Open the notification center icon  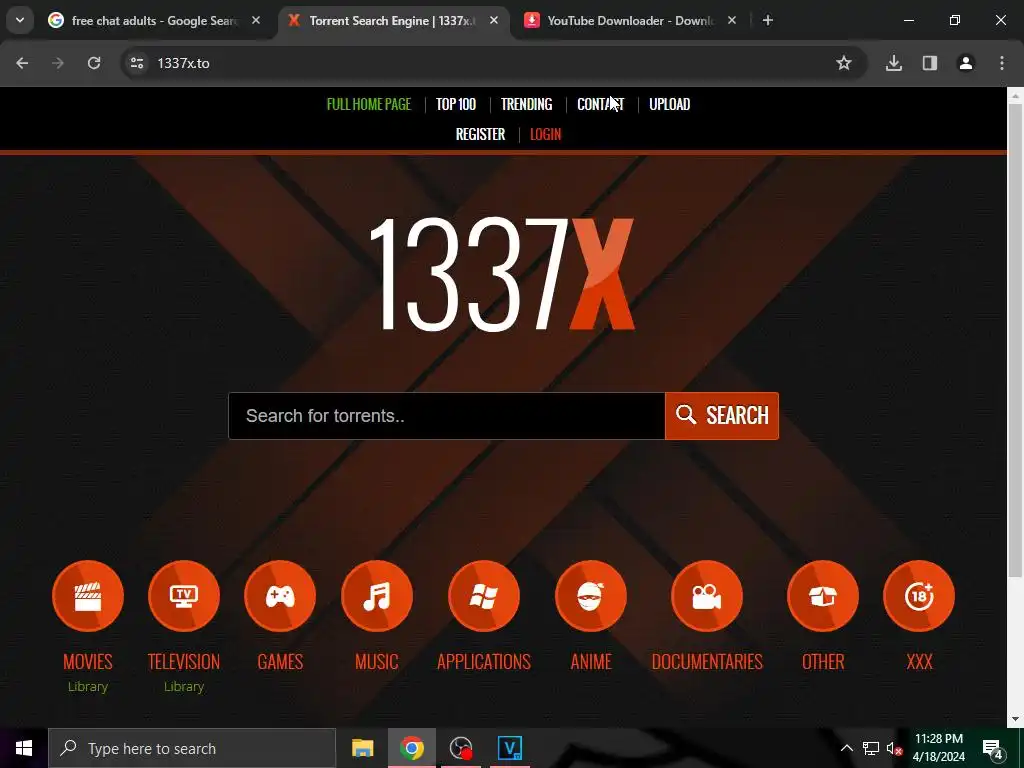[994, 748]
